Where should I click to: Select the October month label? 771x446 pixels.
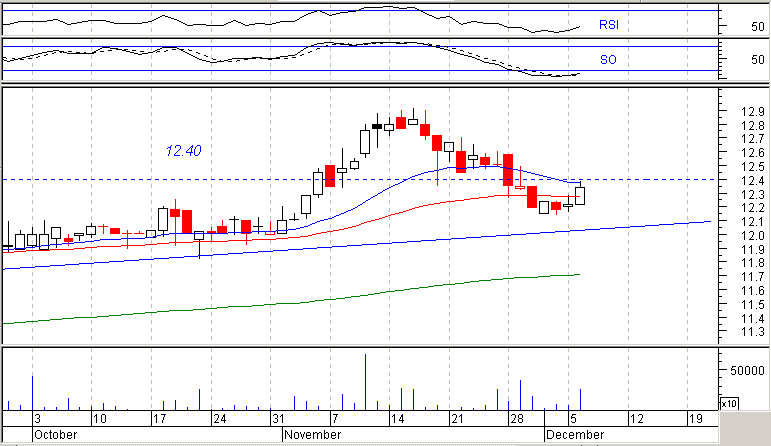coord(56,435)
